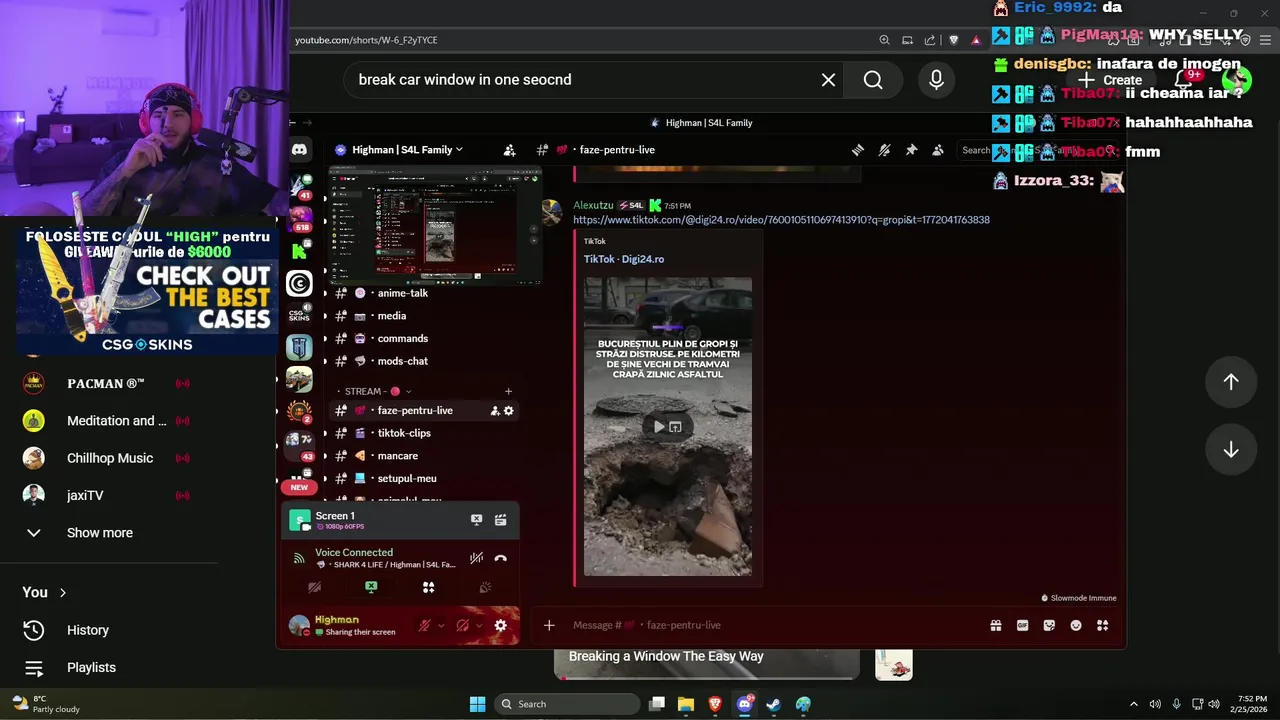Toggle noise suppression in voice panel
Screen dimensions: 1280x720
tap(477, 558)
